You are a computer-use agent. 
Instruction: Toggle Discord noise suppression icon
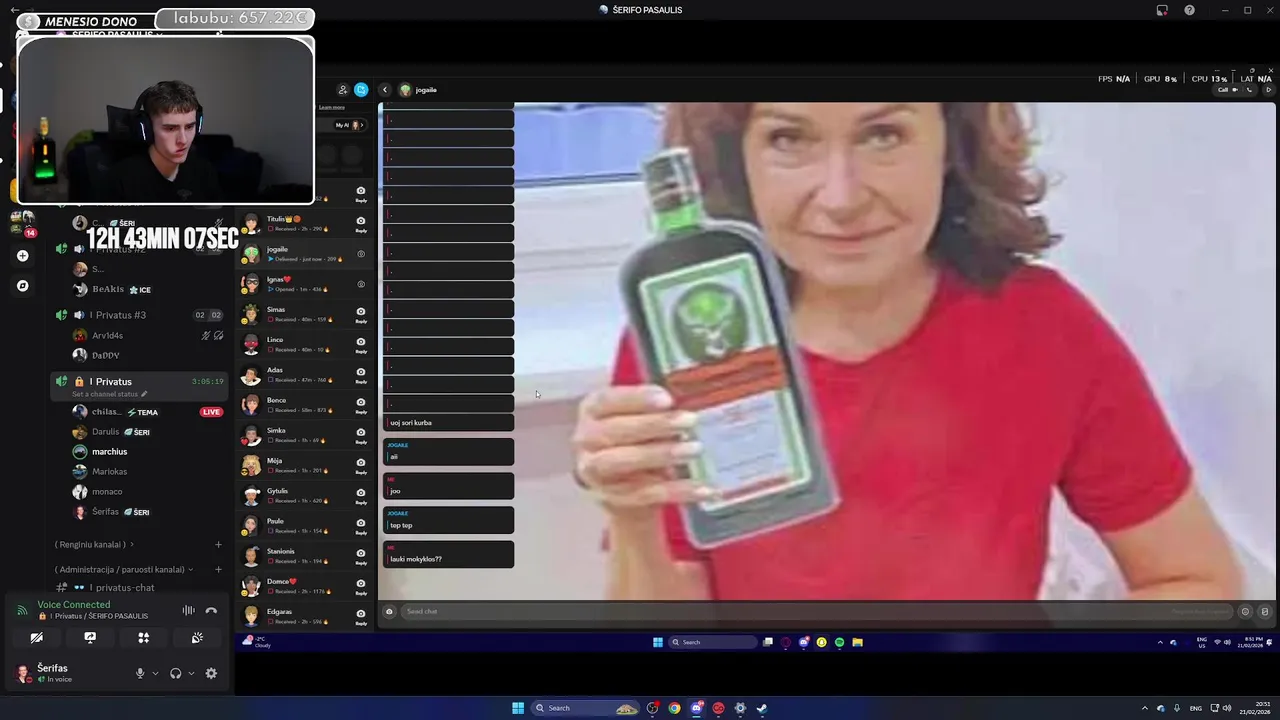188,610
